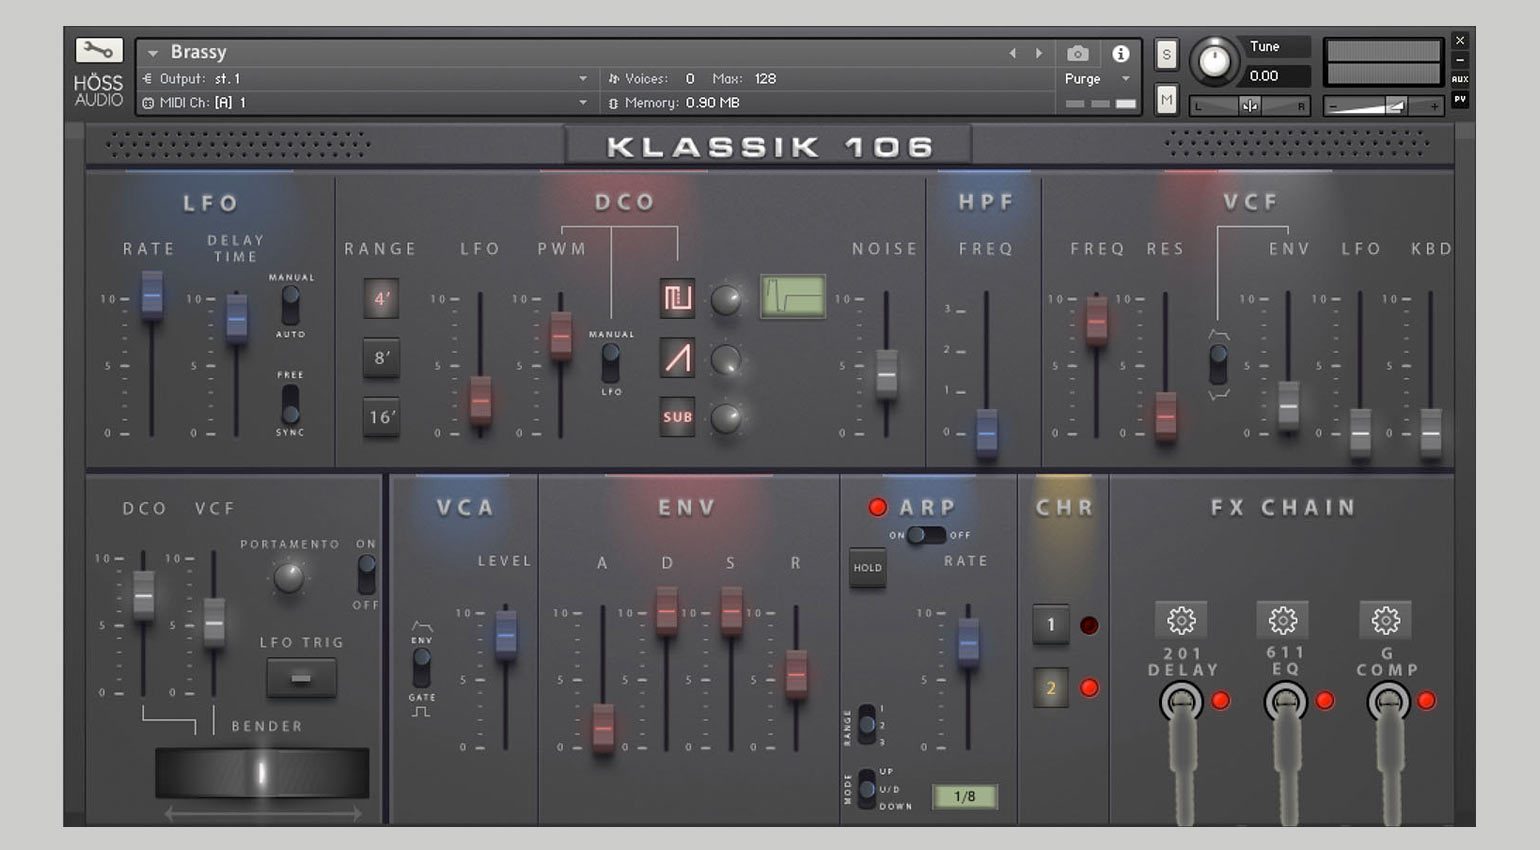Click the LFO RATE slider
The height and width of the screenshot is (850, 1540).
point(152,297)
